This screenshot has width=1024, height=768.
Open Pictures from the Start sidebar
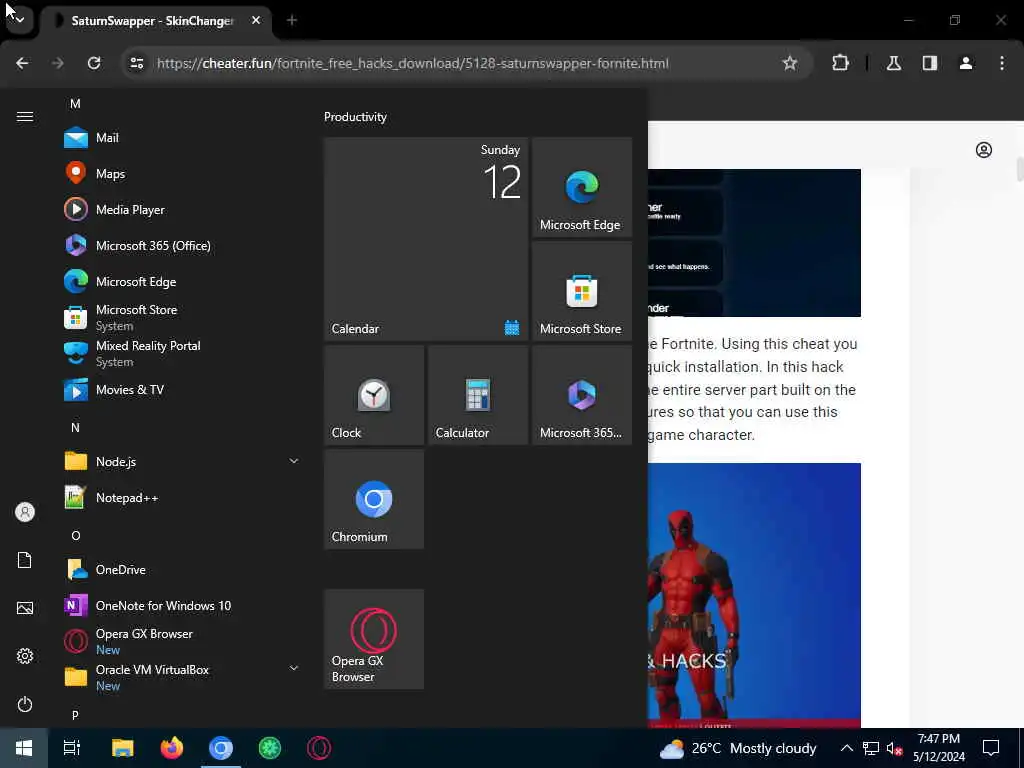(x=25, y=608)
